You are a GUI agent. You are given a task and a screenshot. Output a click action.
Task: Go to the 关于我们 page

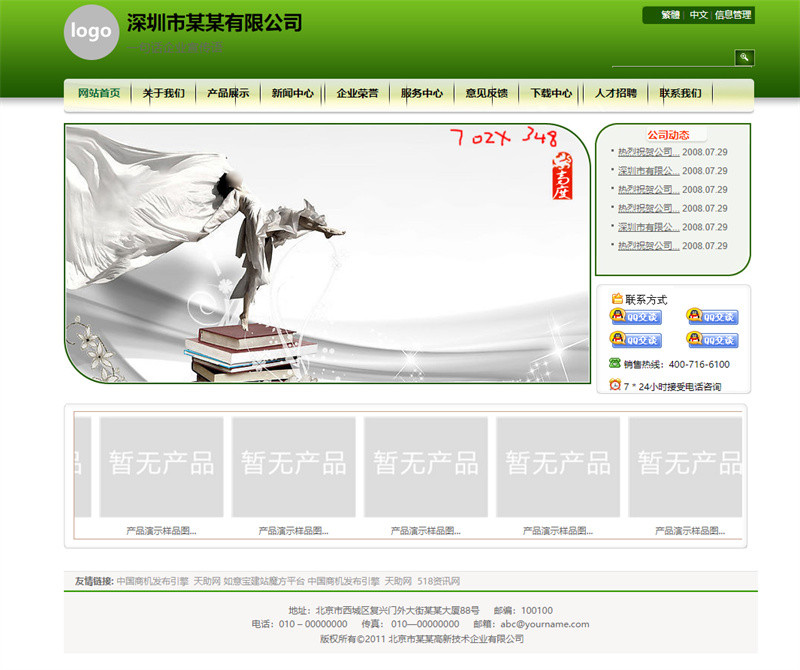pyautogui.click(x=163, y=93)
